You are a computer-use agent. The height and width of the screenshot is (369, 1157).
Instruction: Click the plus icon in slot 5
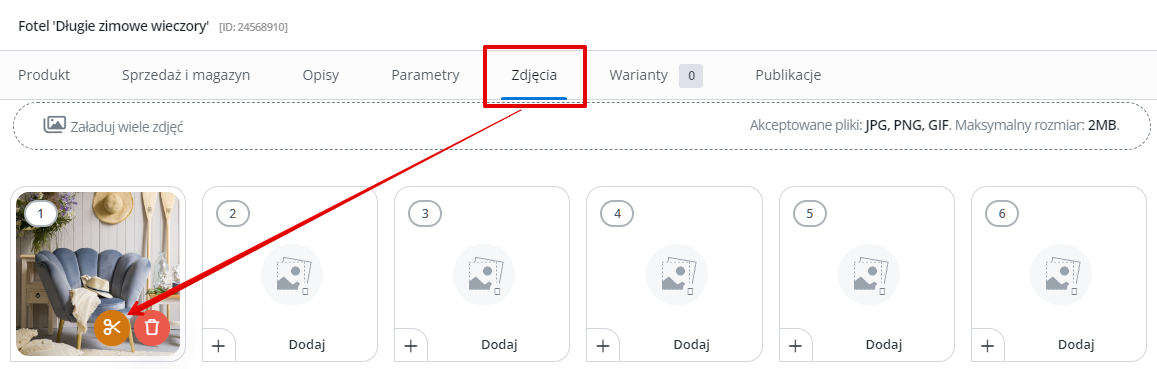795,345
